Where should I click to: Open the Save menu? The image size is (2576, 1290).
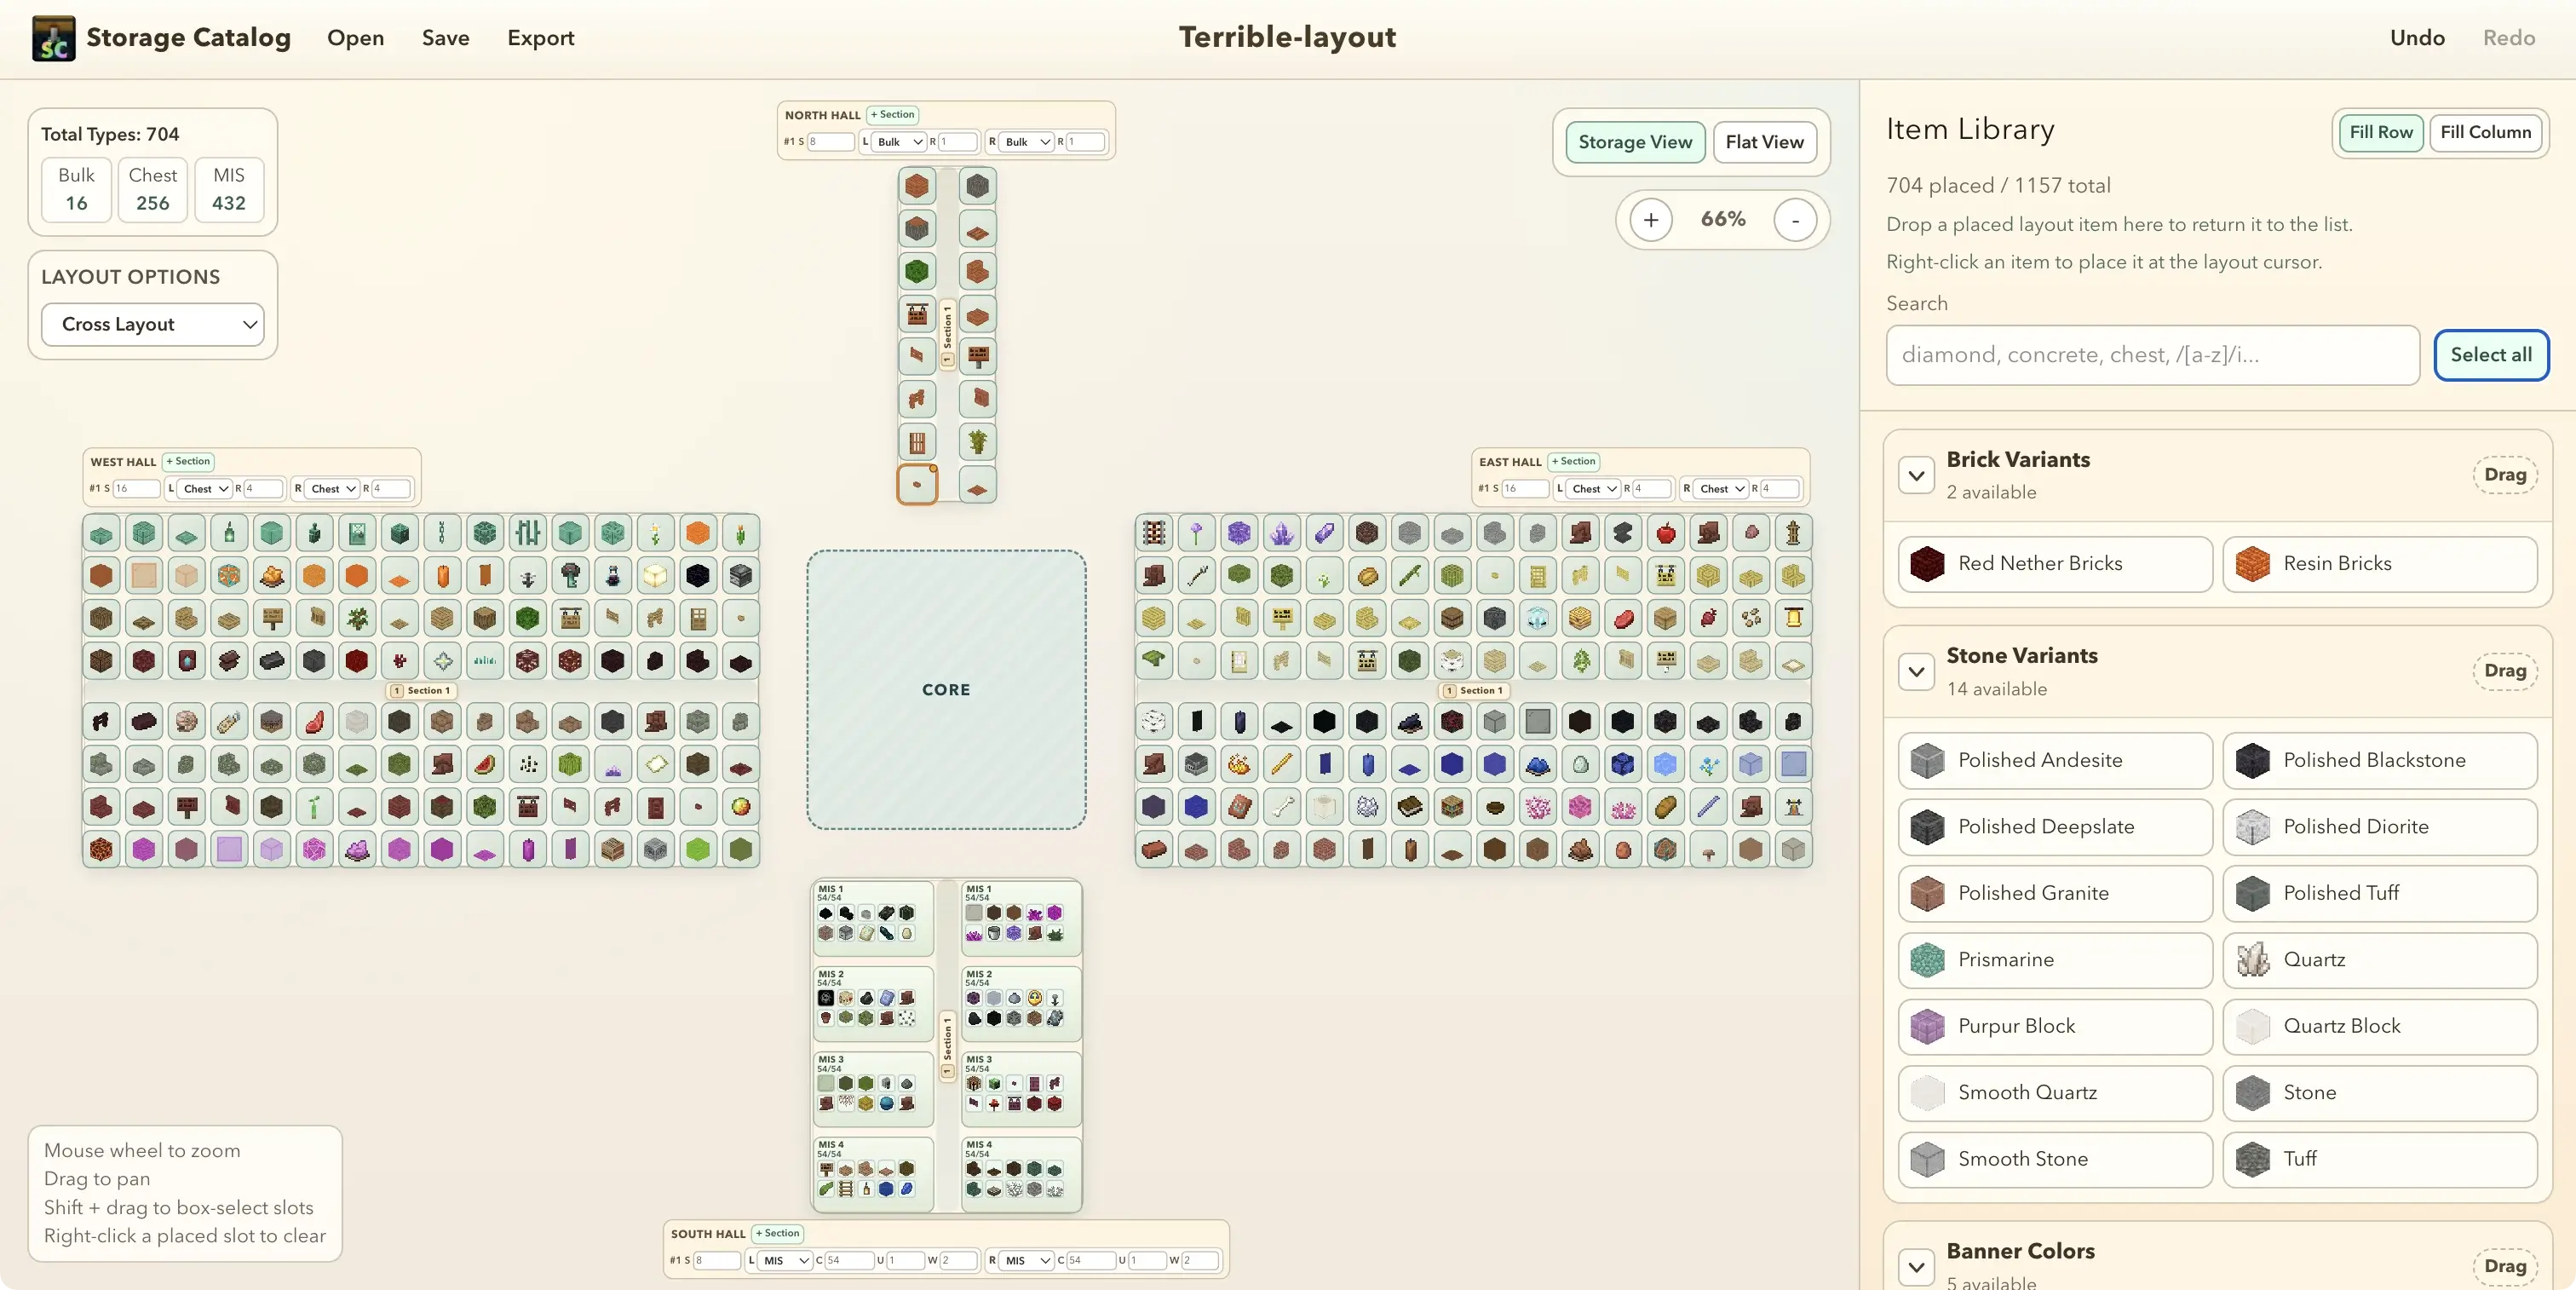pos(444,38)
